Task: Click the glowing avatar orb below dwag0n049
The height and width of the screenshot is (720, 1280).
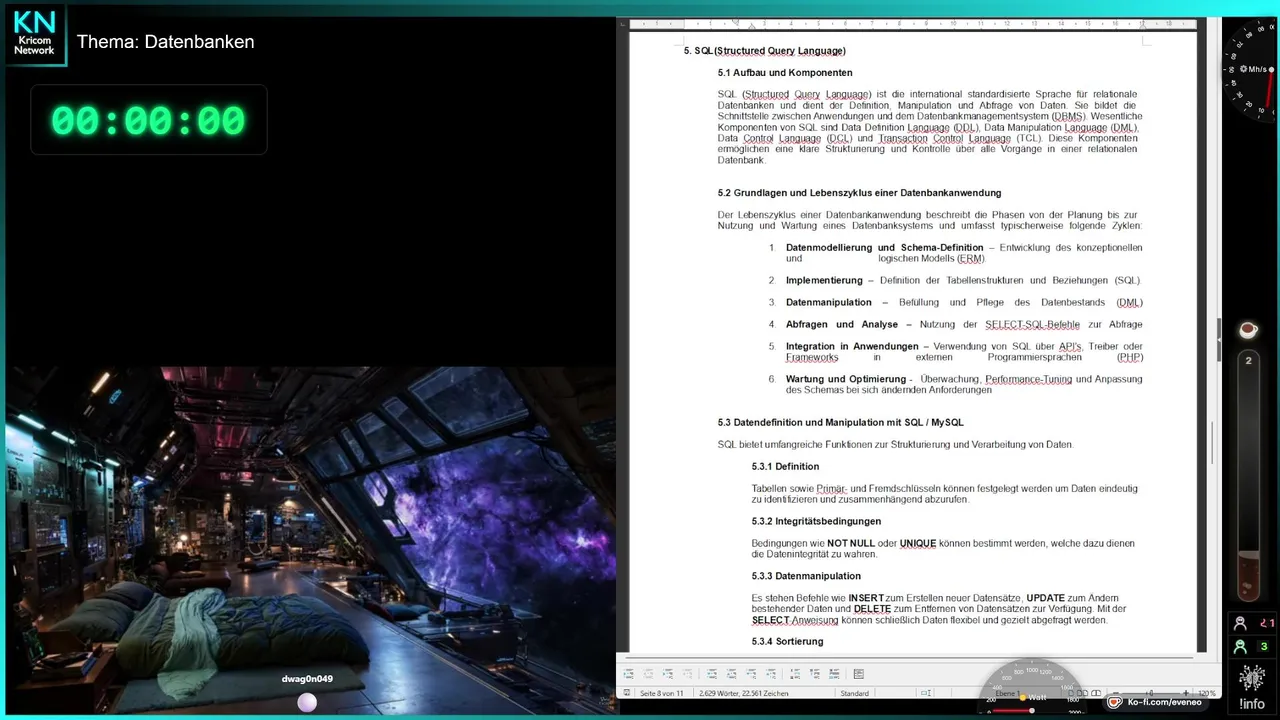Action: (x=307, y=702)
